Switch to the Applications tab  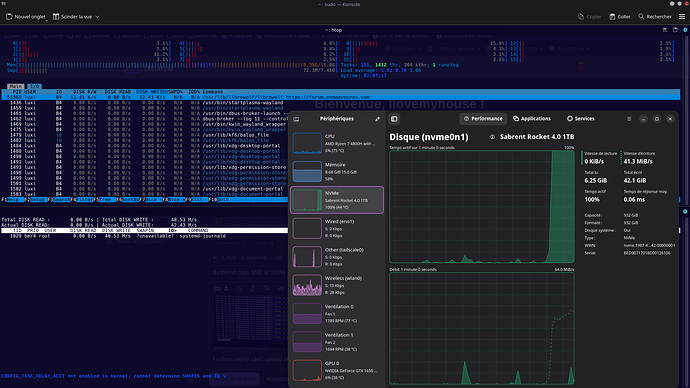(x=532, y=119)
